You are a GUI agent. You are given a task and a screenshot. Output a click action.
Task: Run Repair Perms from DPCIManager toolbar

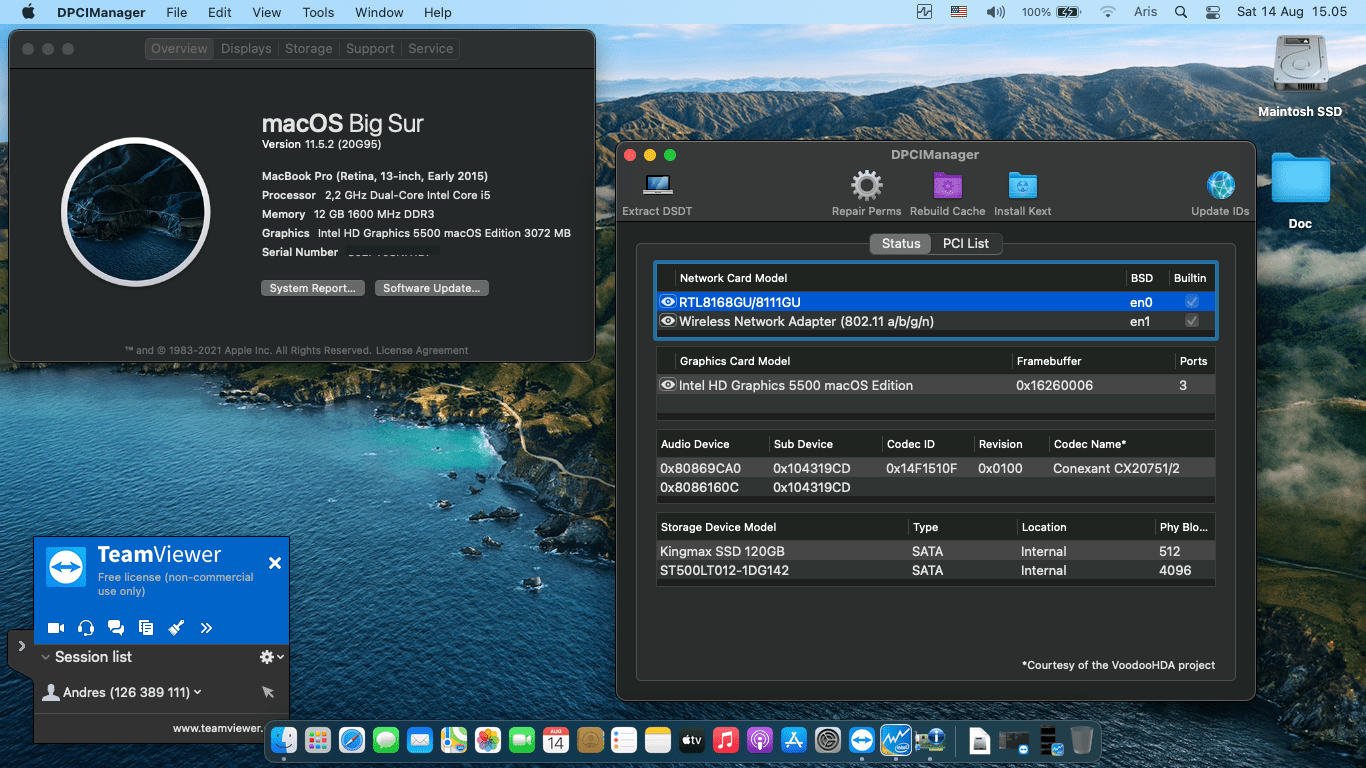click(x=866, y=186)
